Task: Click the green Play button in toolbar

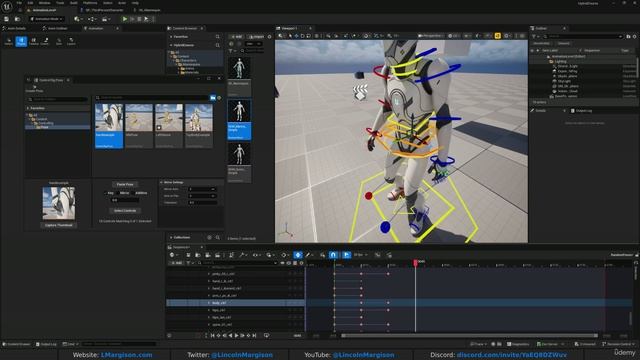Action: click(124, 19)
